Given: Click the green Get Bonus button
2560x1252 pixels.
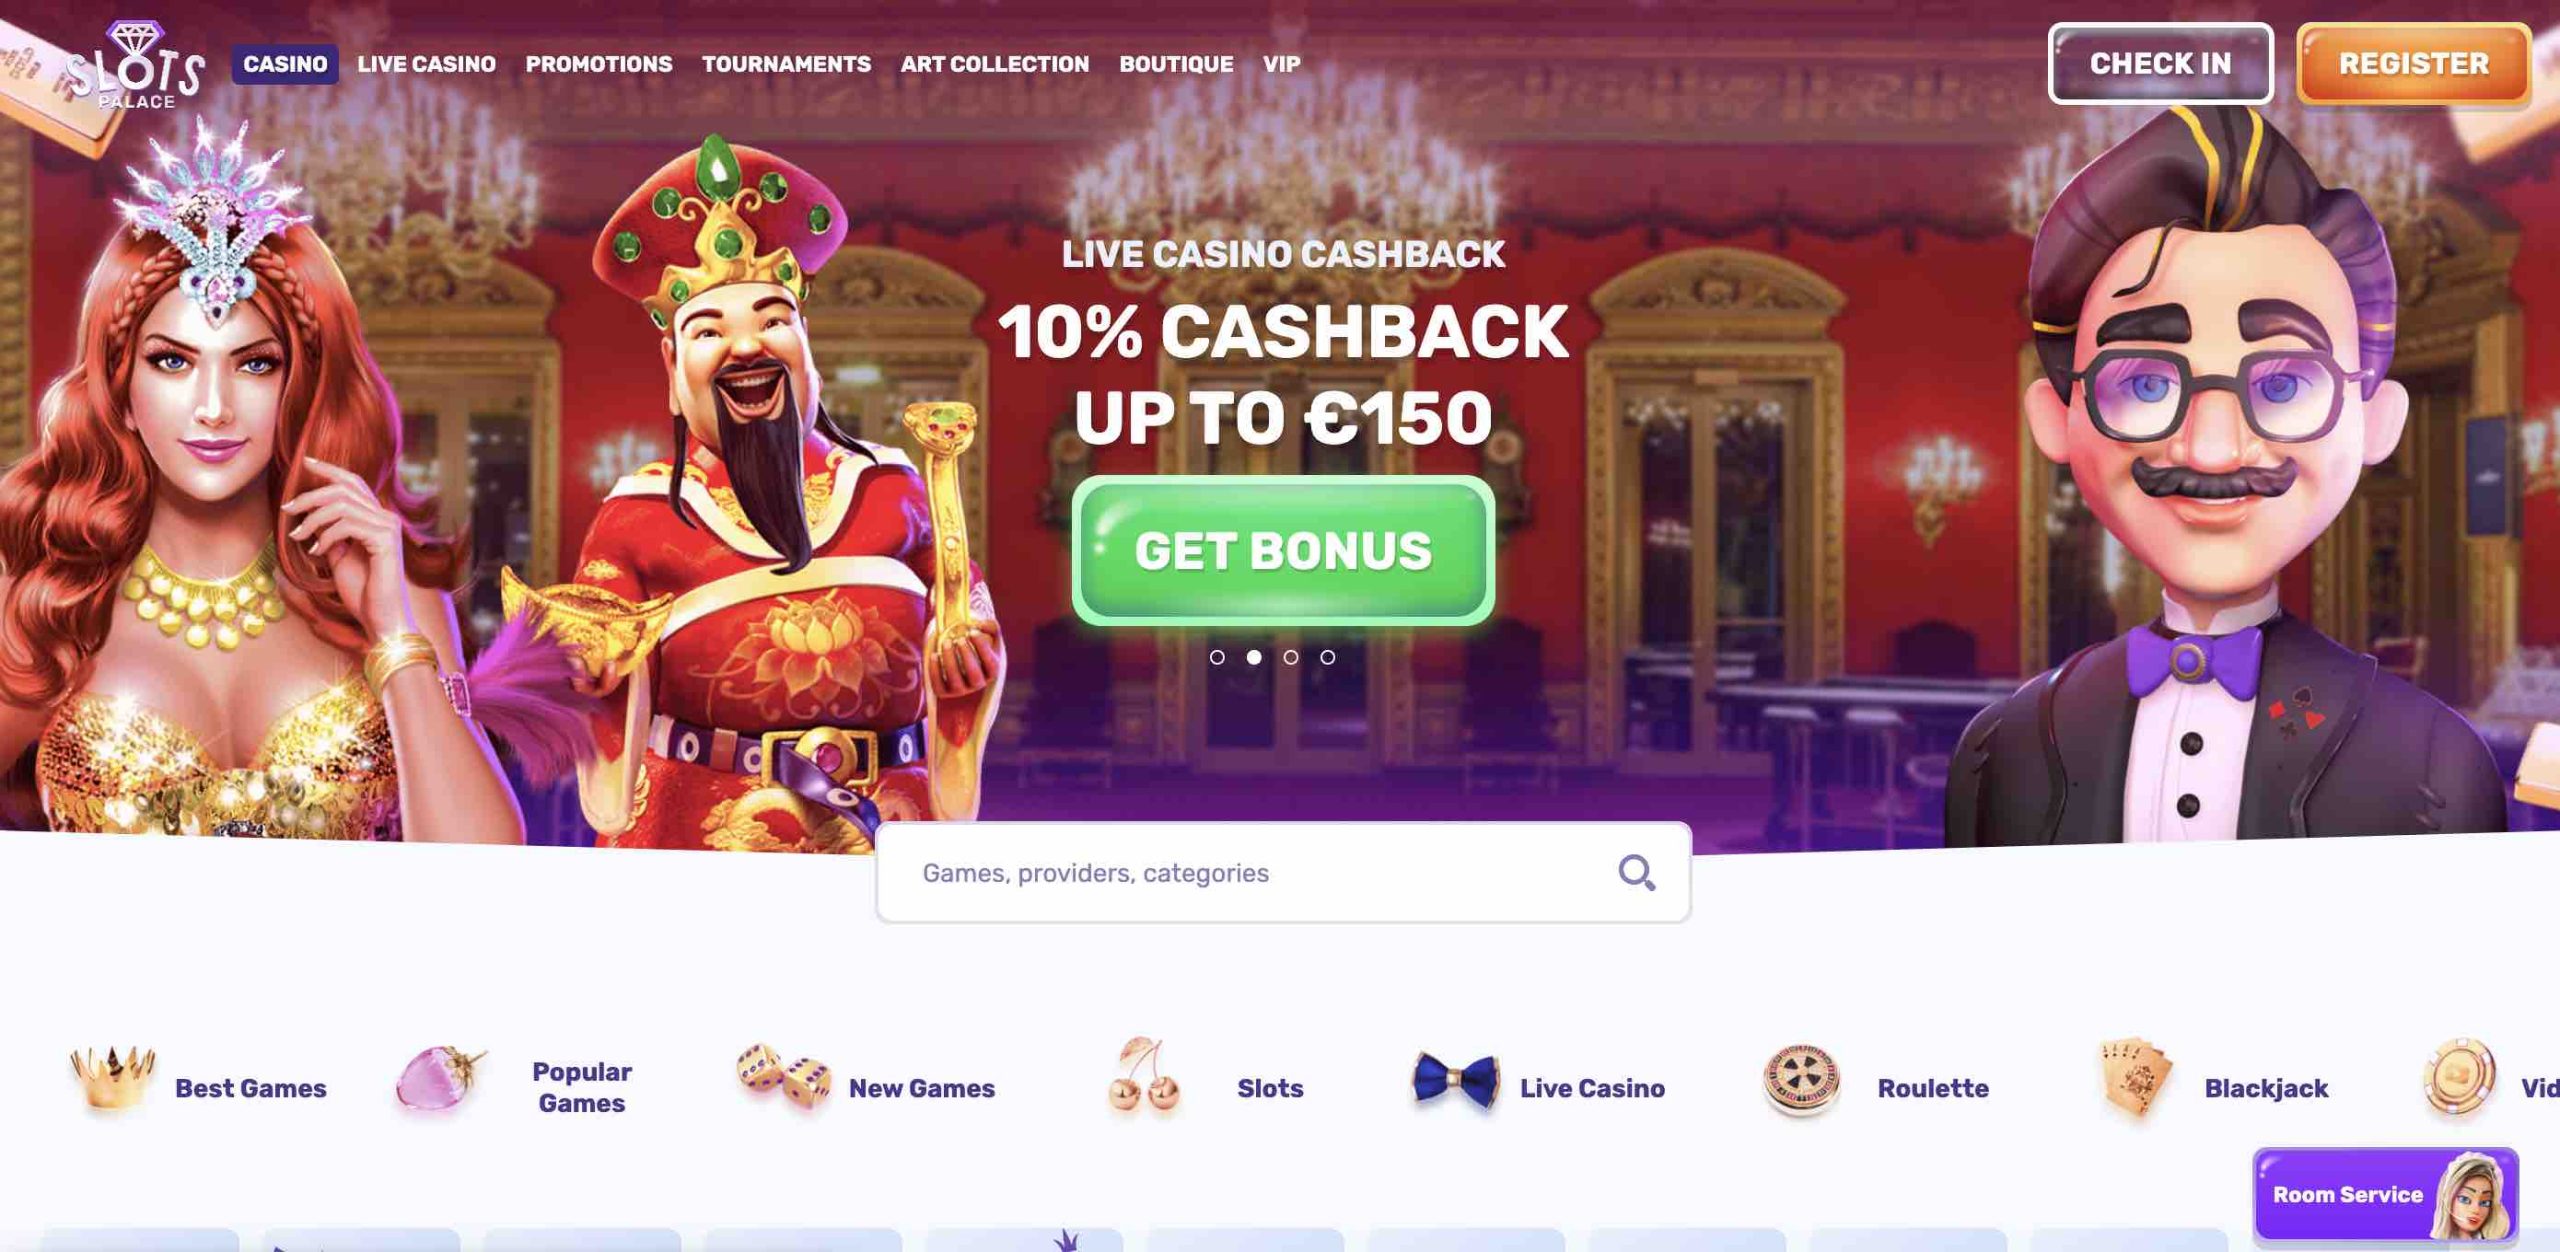Looking at the screenshot, I should [x=1283, y=551].
